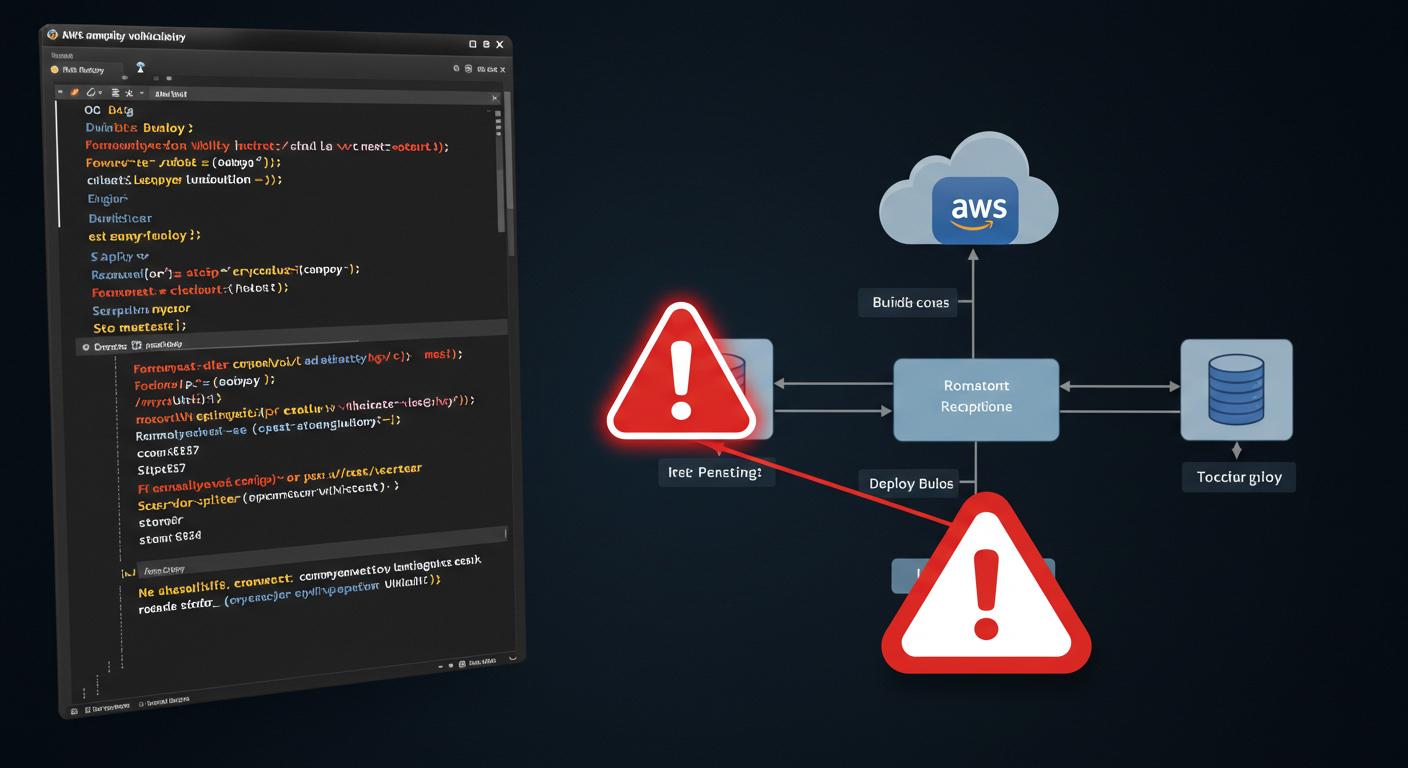This screenshot has width=1408, height=768.
Task: Click the large red warning triangle at bottom
Action: tap(985, 585)
